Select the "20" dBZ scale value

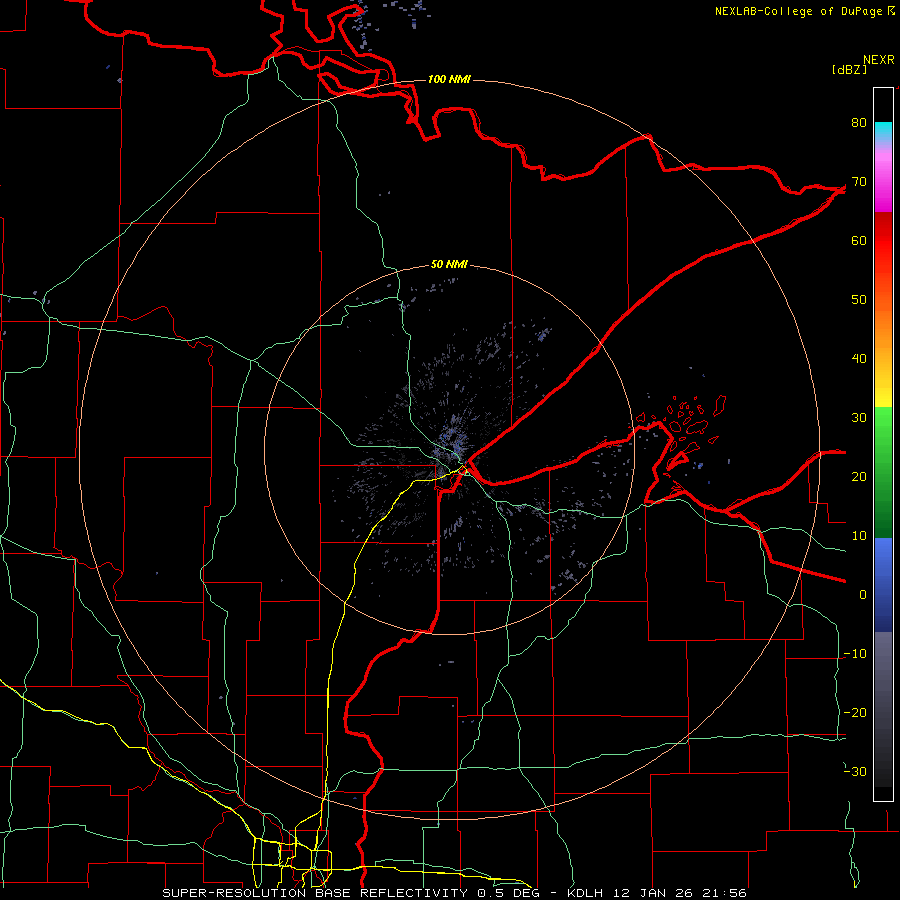coord(859,477)
